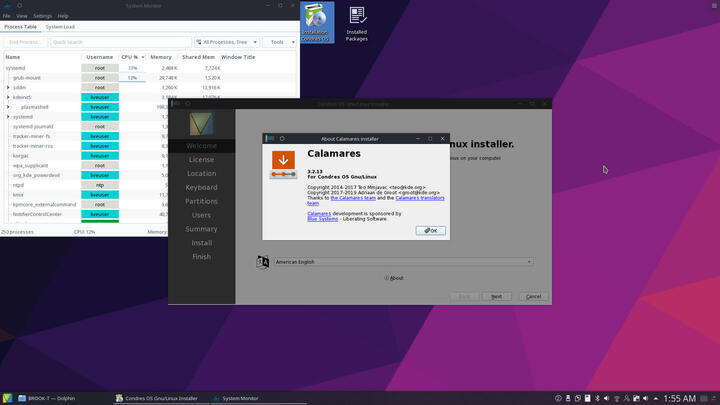Click the second speaker tray icon
Viewport: 720px width, 405px height.
[x=646, y=398]
